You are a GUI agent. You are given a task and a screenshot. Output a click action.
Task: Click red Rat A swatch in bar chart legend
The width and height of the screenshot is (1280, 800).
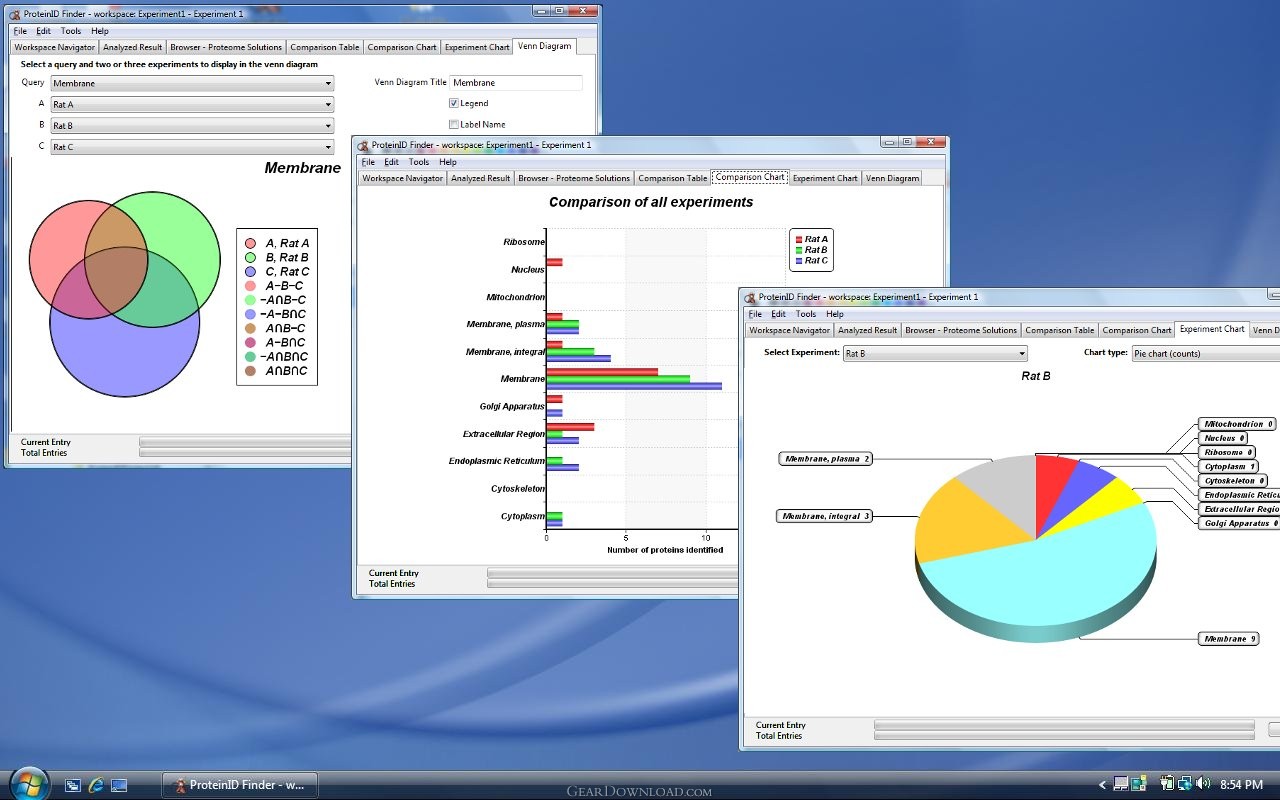tap(798, 240)
